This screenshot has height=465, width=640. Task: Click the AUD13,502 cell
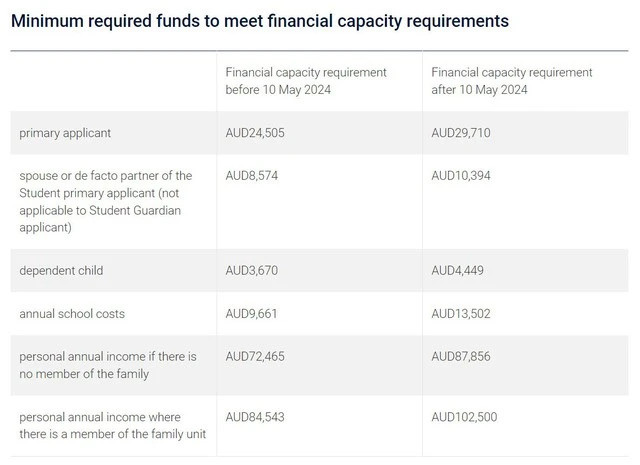point(461,314)
